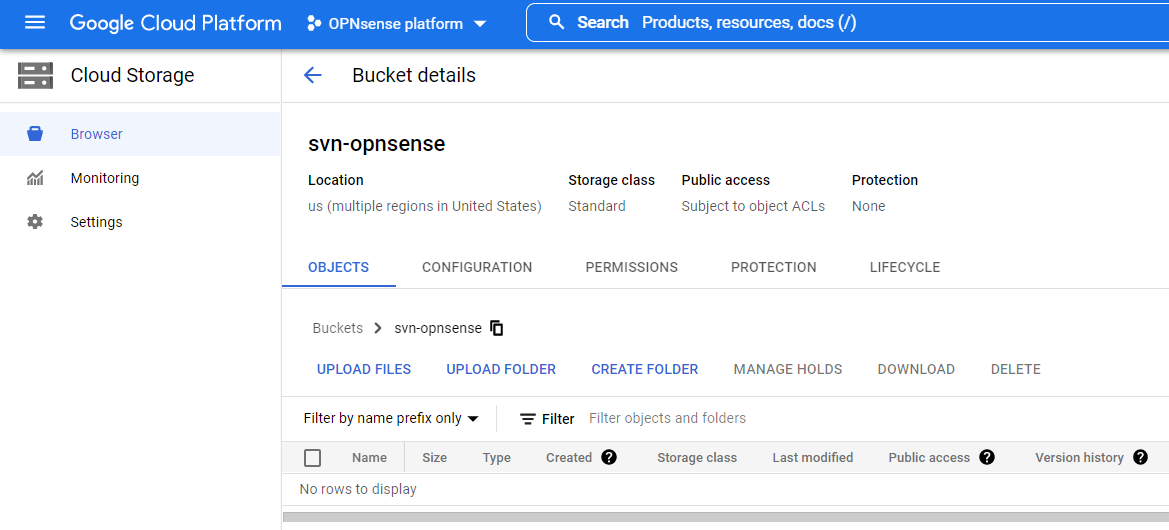Toggle the select-all objects checkbox
Screen dimensions: 1169x530
click(313, 458)
